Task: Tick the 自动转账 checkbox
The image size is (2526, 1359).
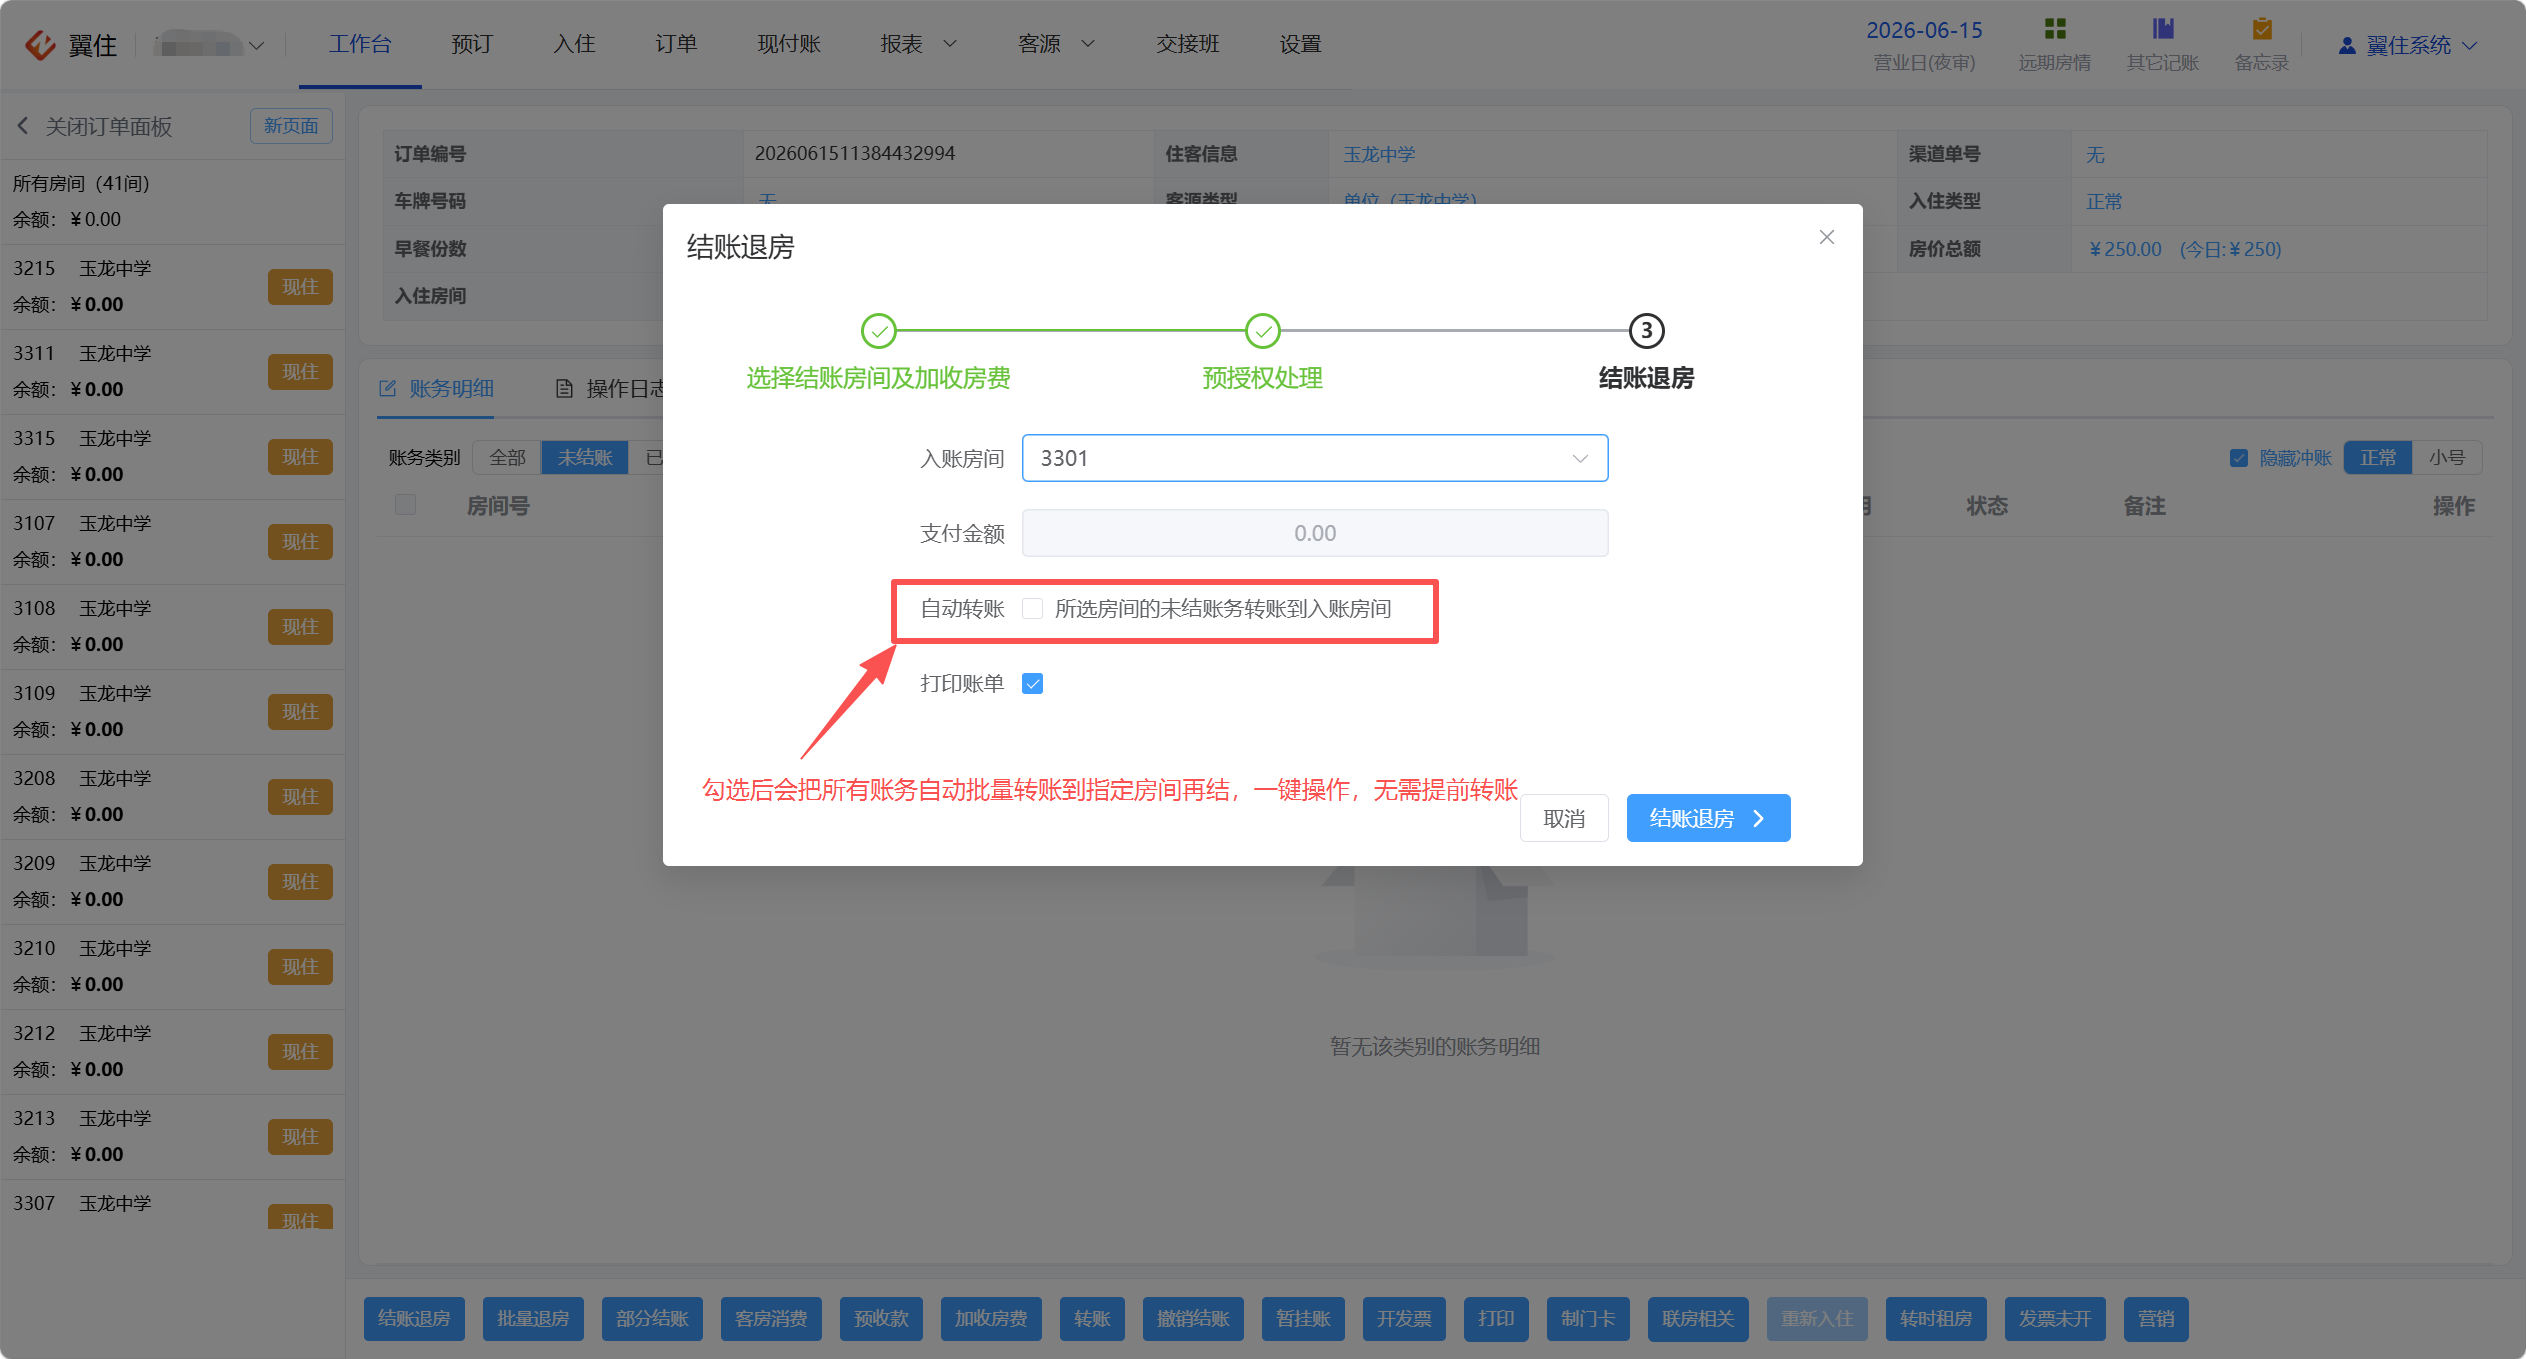Action: (x=1032, y=609)
